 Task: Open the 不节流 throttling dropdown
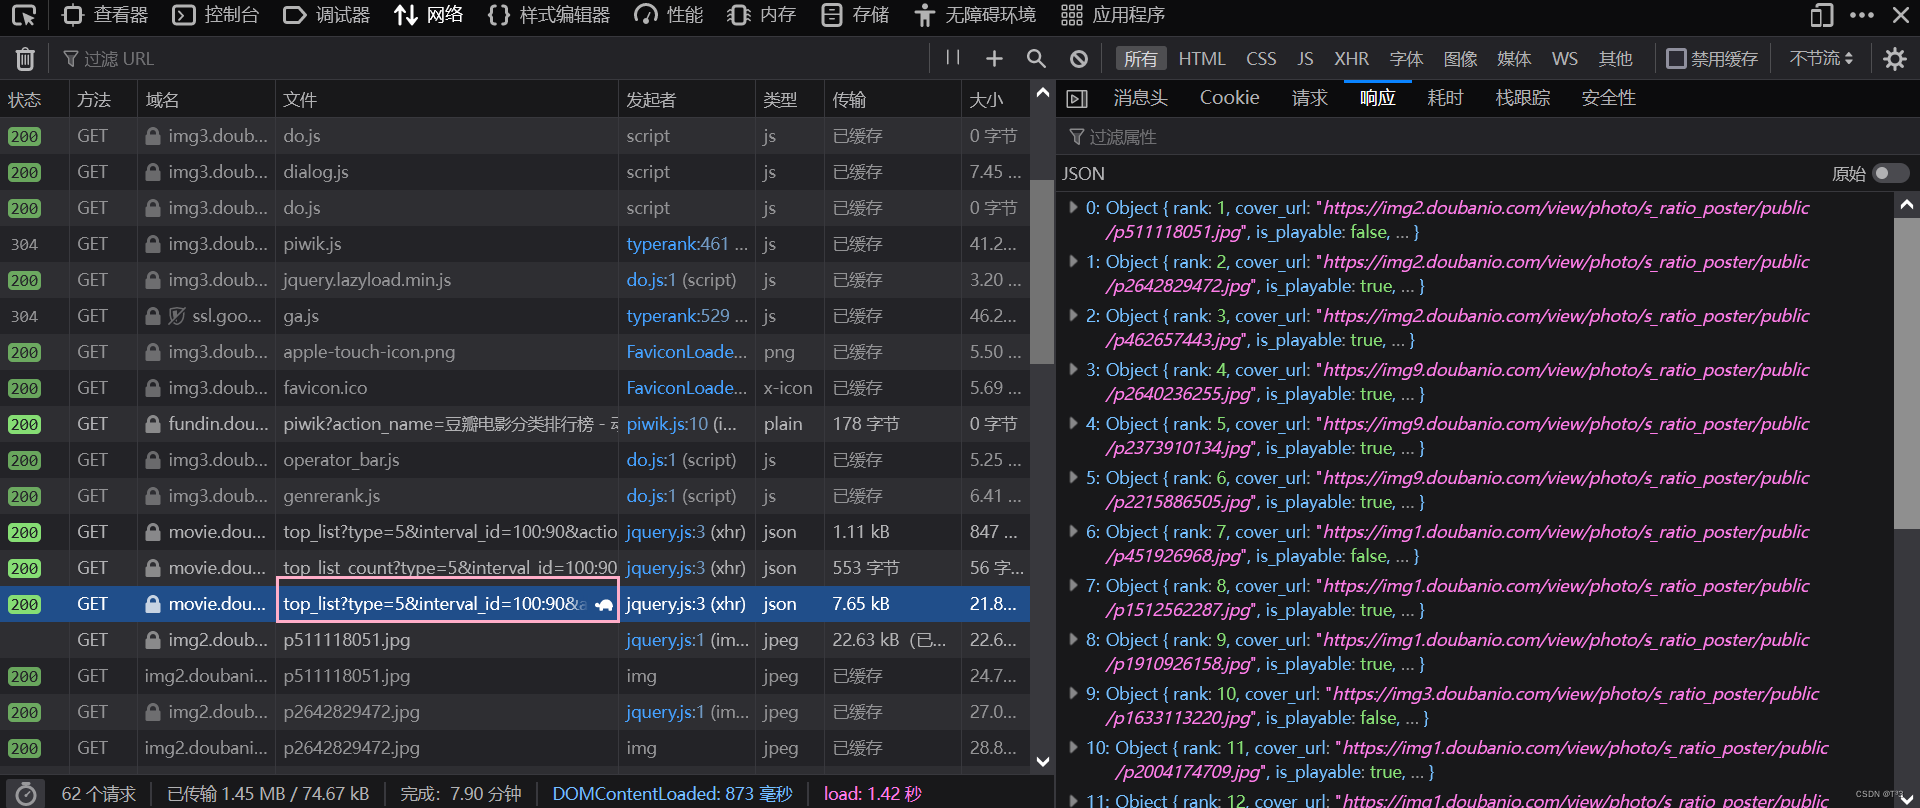pos(1821,59)
